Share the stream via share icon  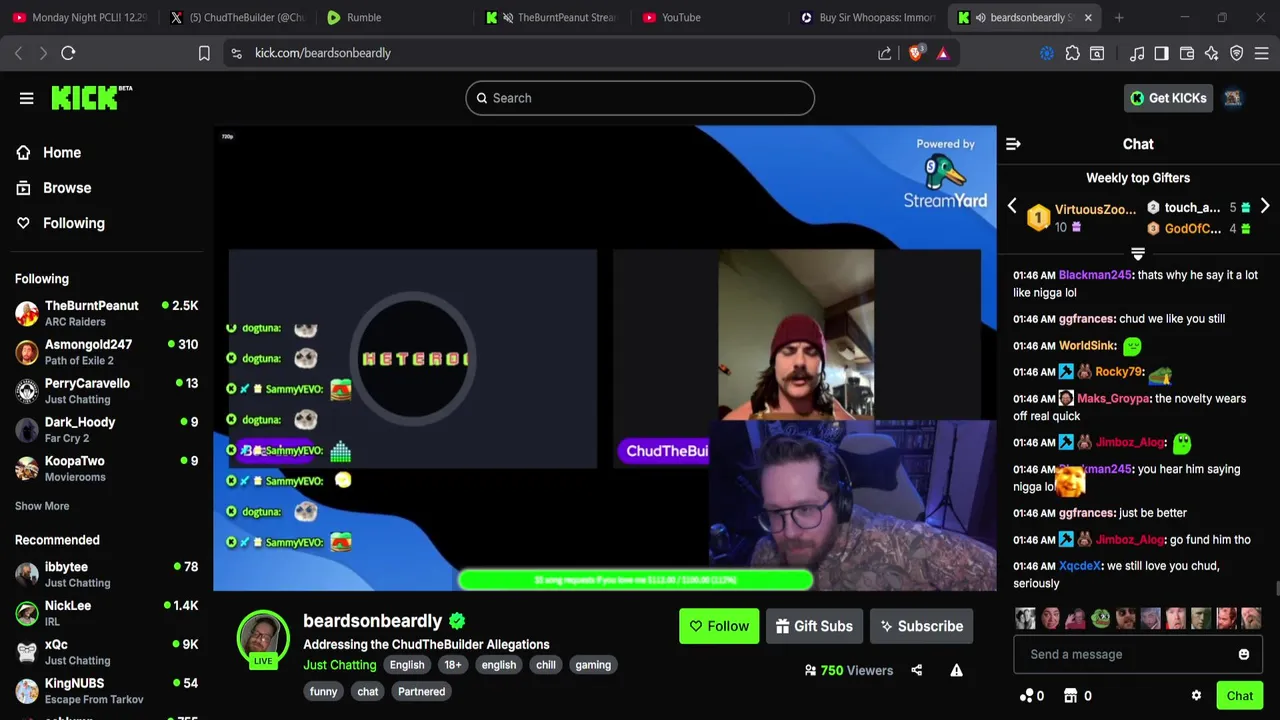(x=917, y=670)
